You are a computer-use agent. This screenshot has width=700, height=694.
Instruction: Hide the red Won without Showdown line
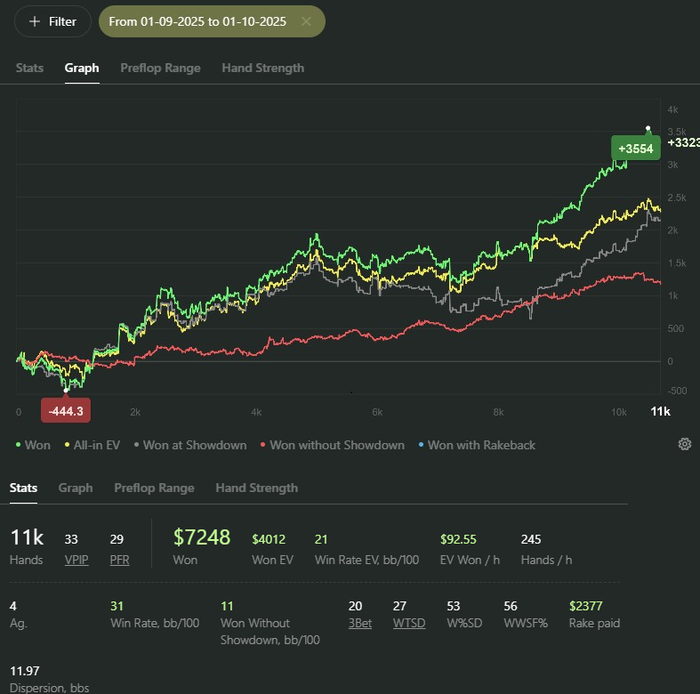331,445
